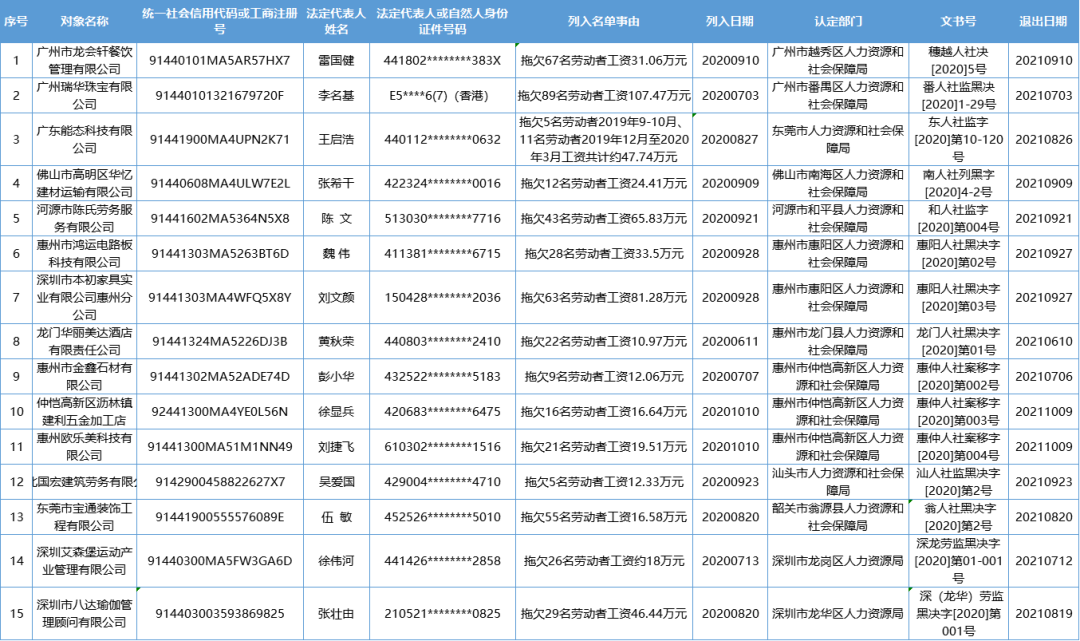This screenshot has width=1080, height=641.
Task: Select credit code 91441602MA5364N5X8
Action: click(x=220, y=218)
